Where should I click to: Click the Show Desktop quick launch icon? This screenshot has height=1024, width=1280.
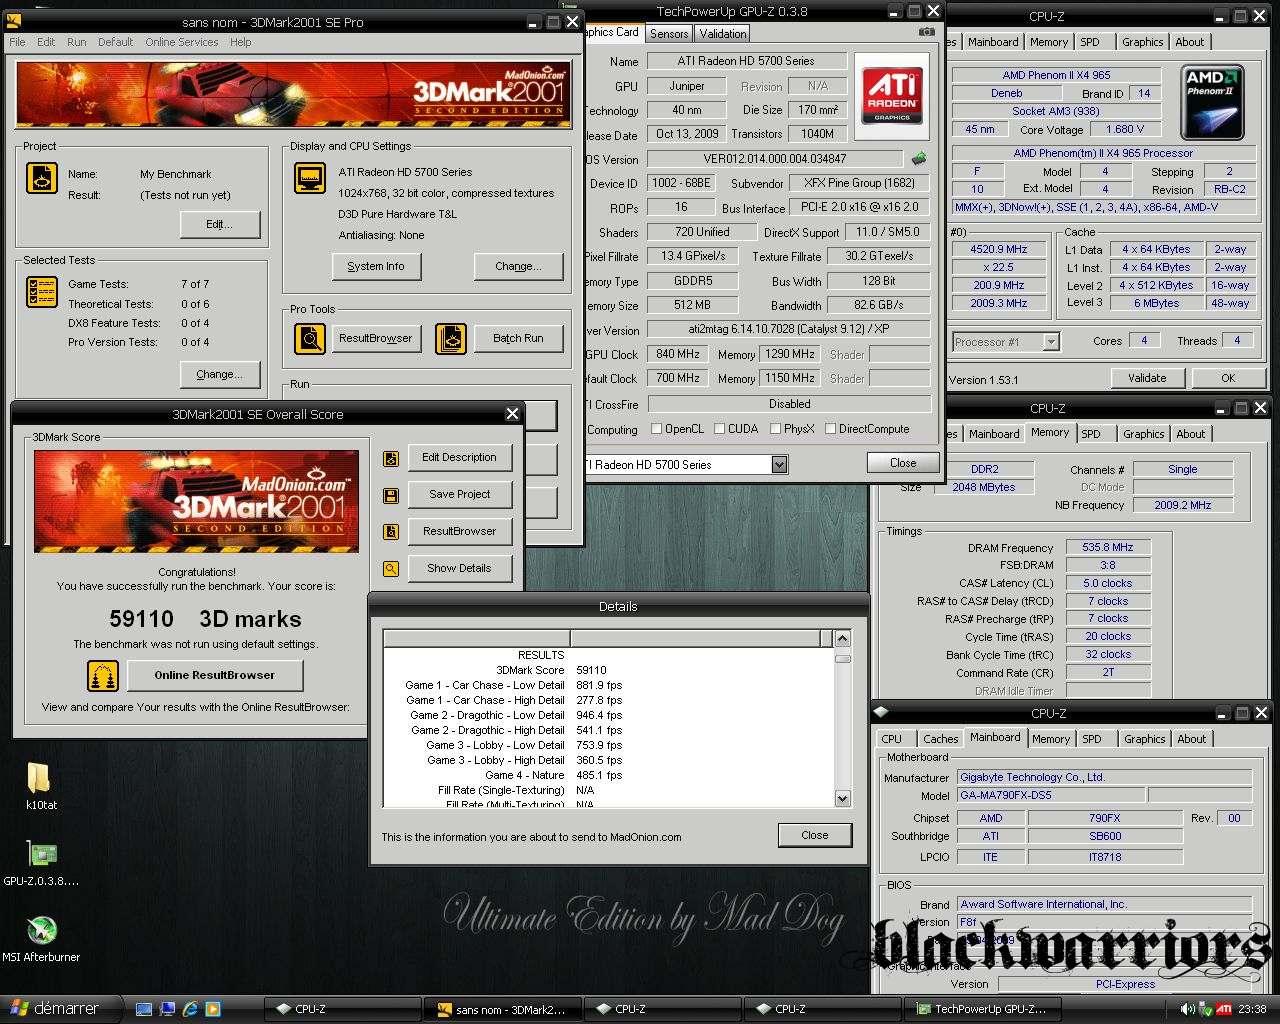pyautogui.click(x=144, y=1009)
